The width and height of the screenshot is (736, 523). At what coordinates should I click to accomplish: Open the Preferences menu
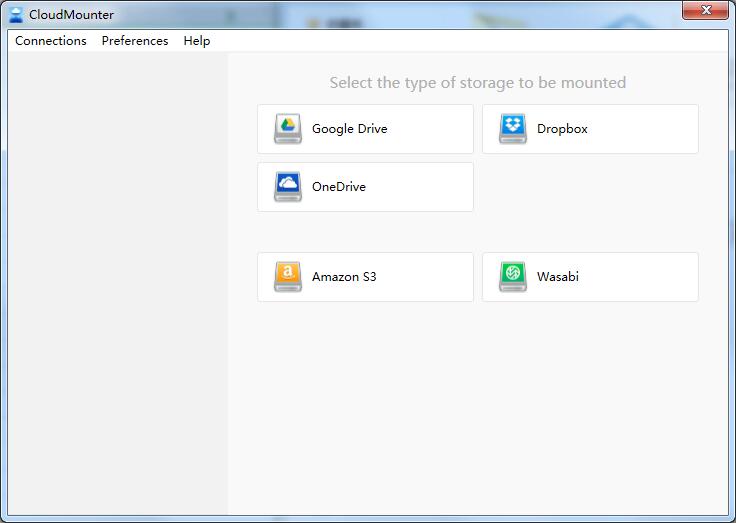pyautogui.click(x=135, y=41)
